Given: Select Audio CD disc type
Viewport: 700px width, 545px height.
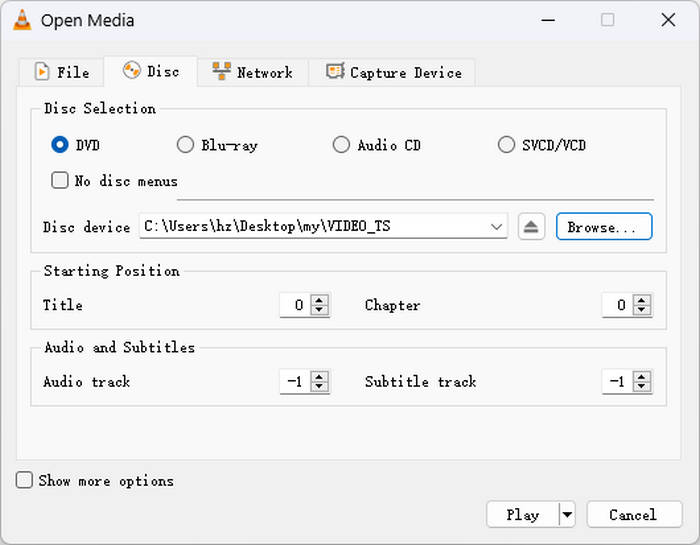Looking at the screenshot, I should coord(341,145).
